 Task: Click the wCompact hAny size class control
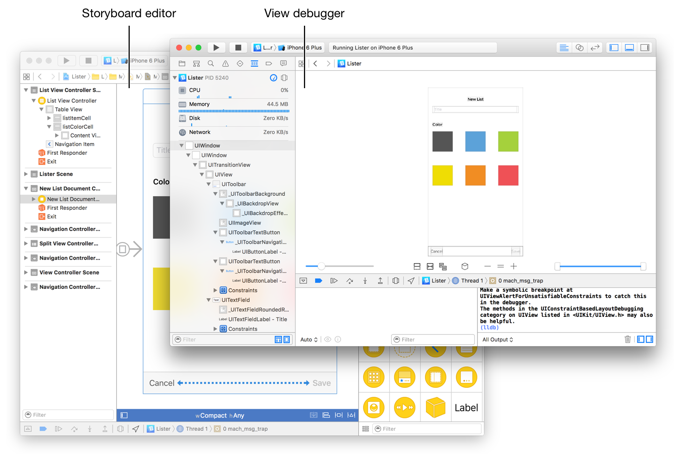(x=219, y=415)
